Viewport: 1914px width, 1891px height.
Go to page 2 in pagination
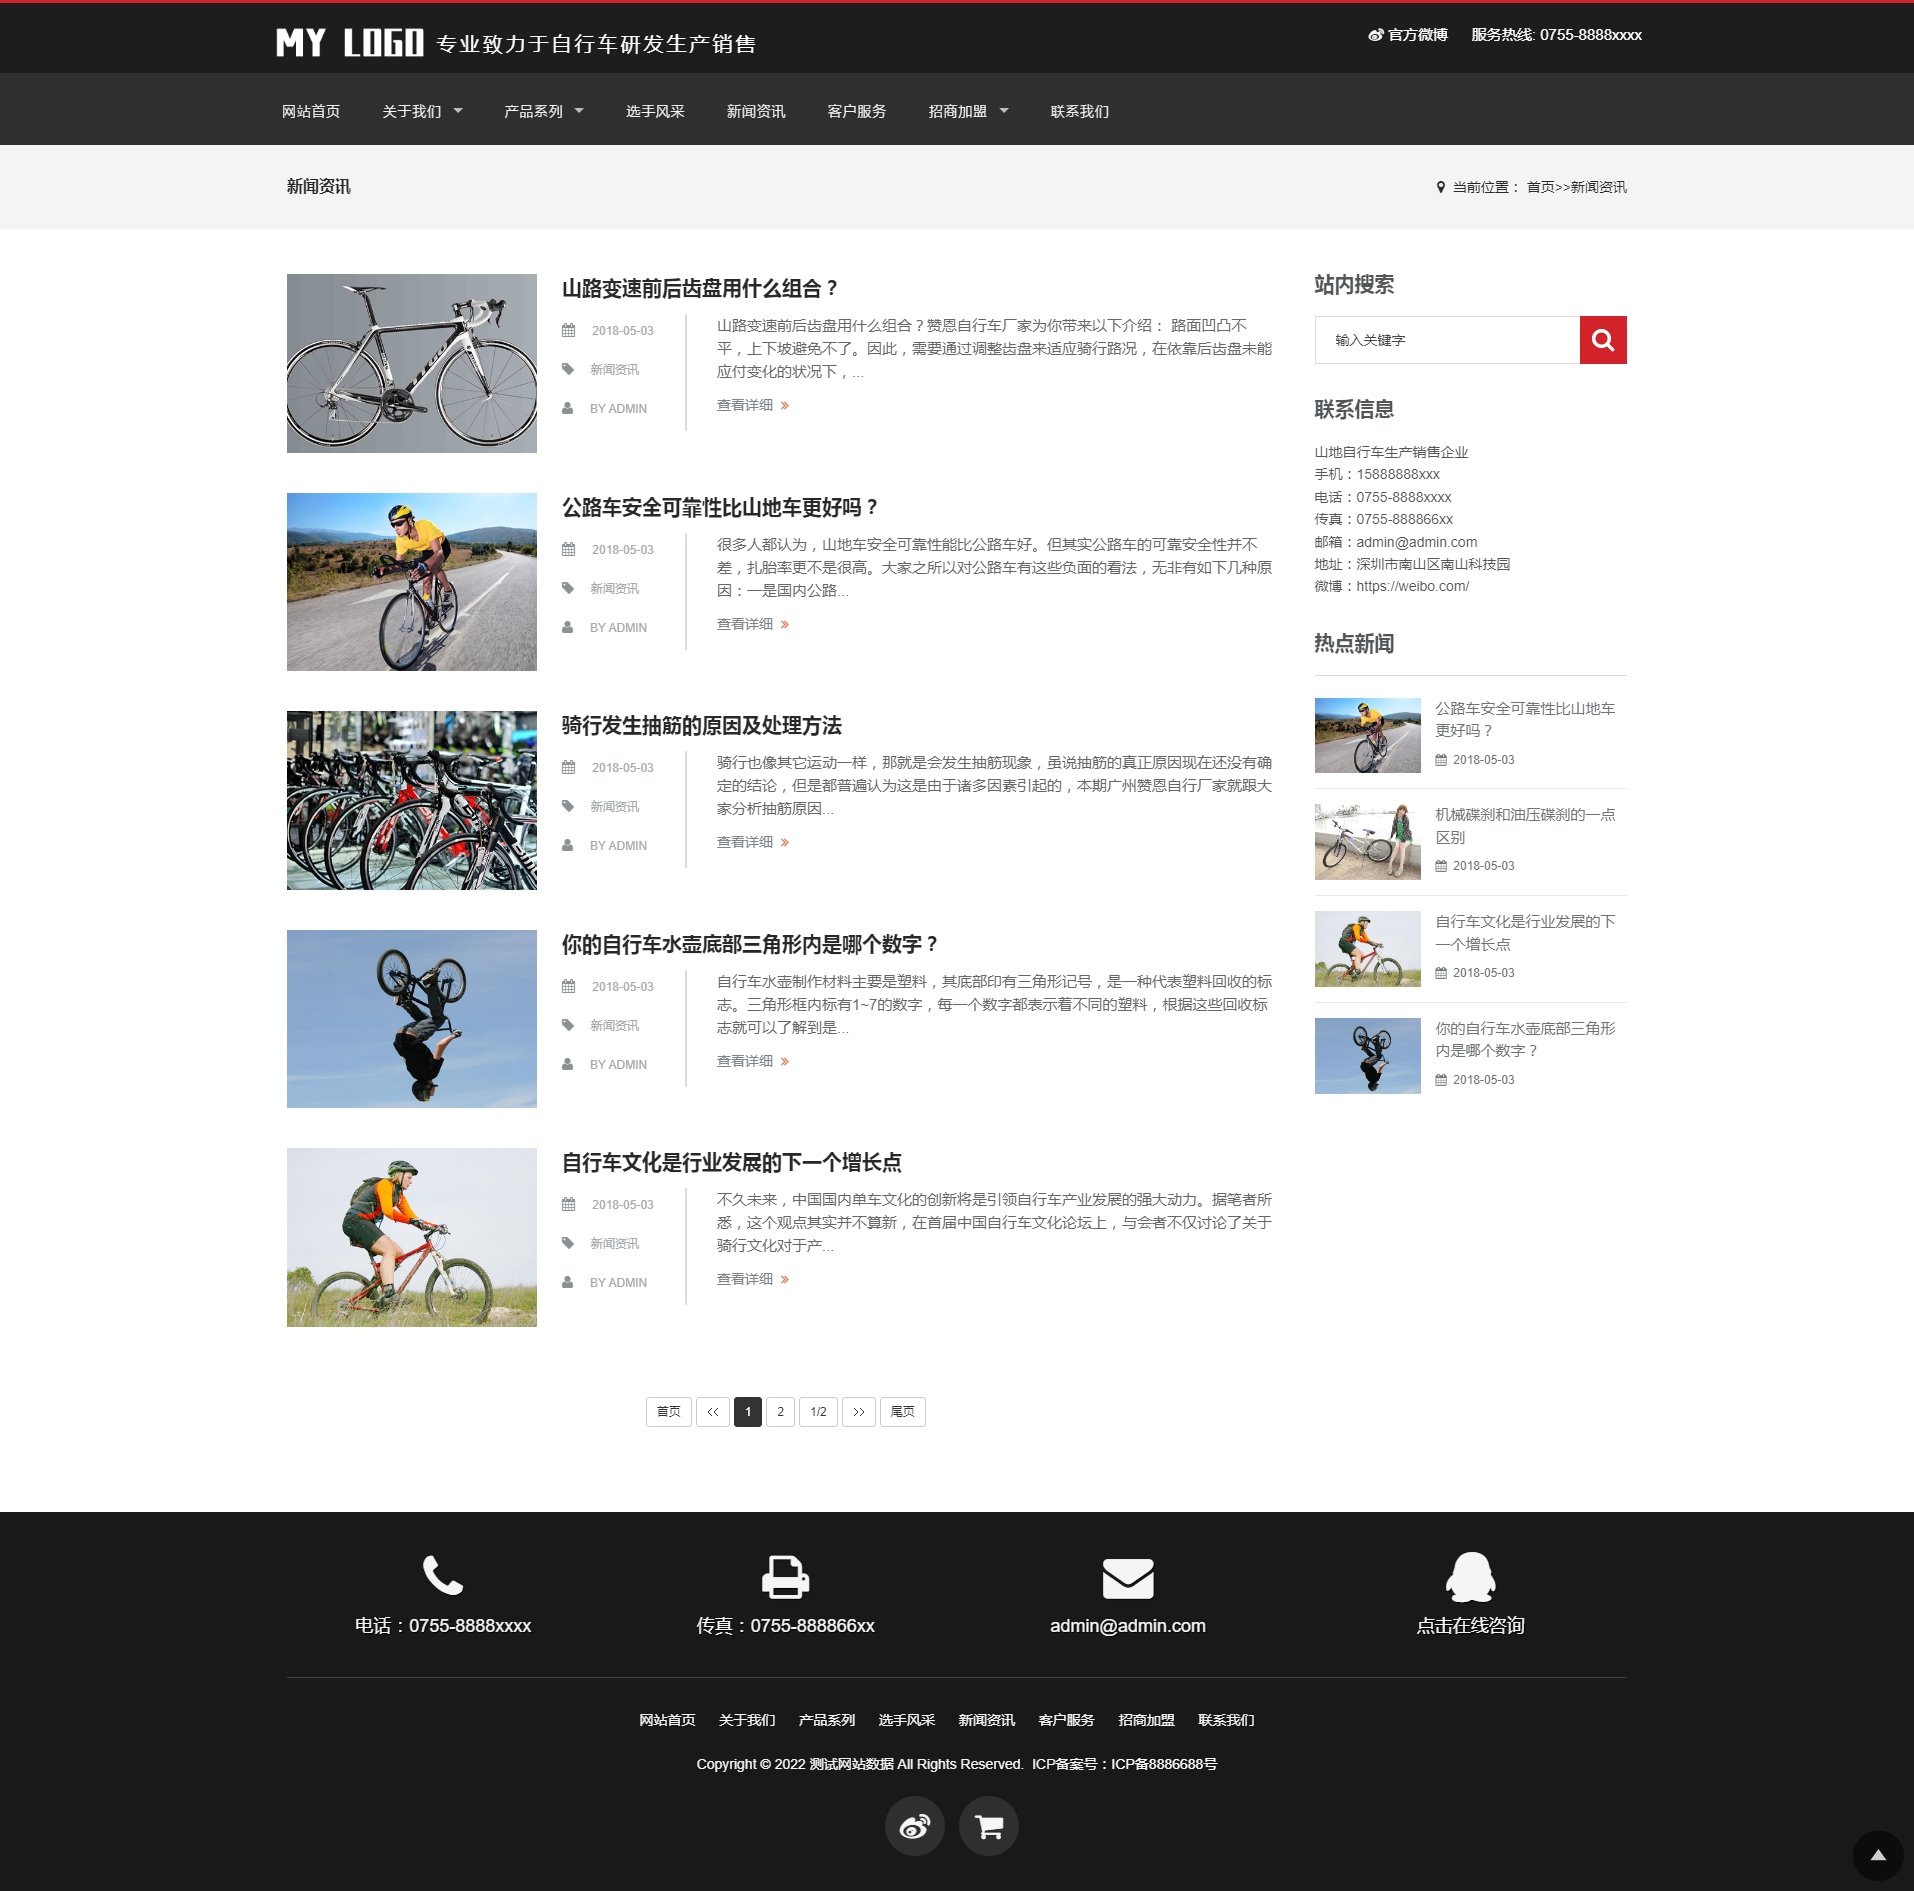coord(780,1411)
